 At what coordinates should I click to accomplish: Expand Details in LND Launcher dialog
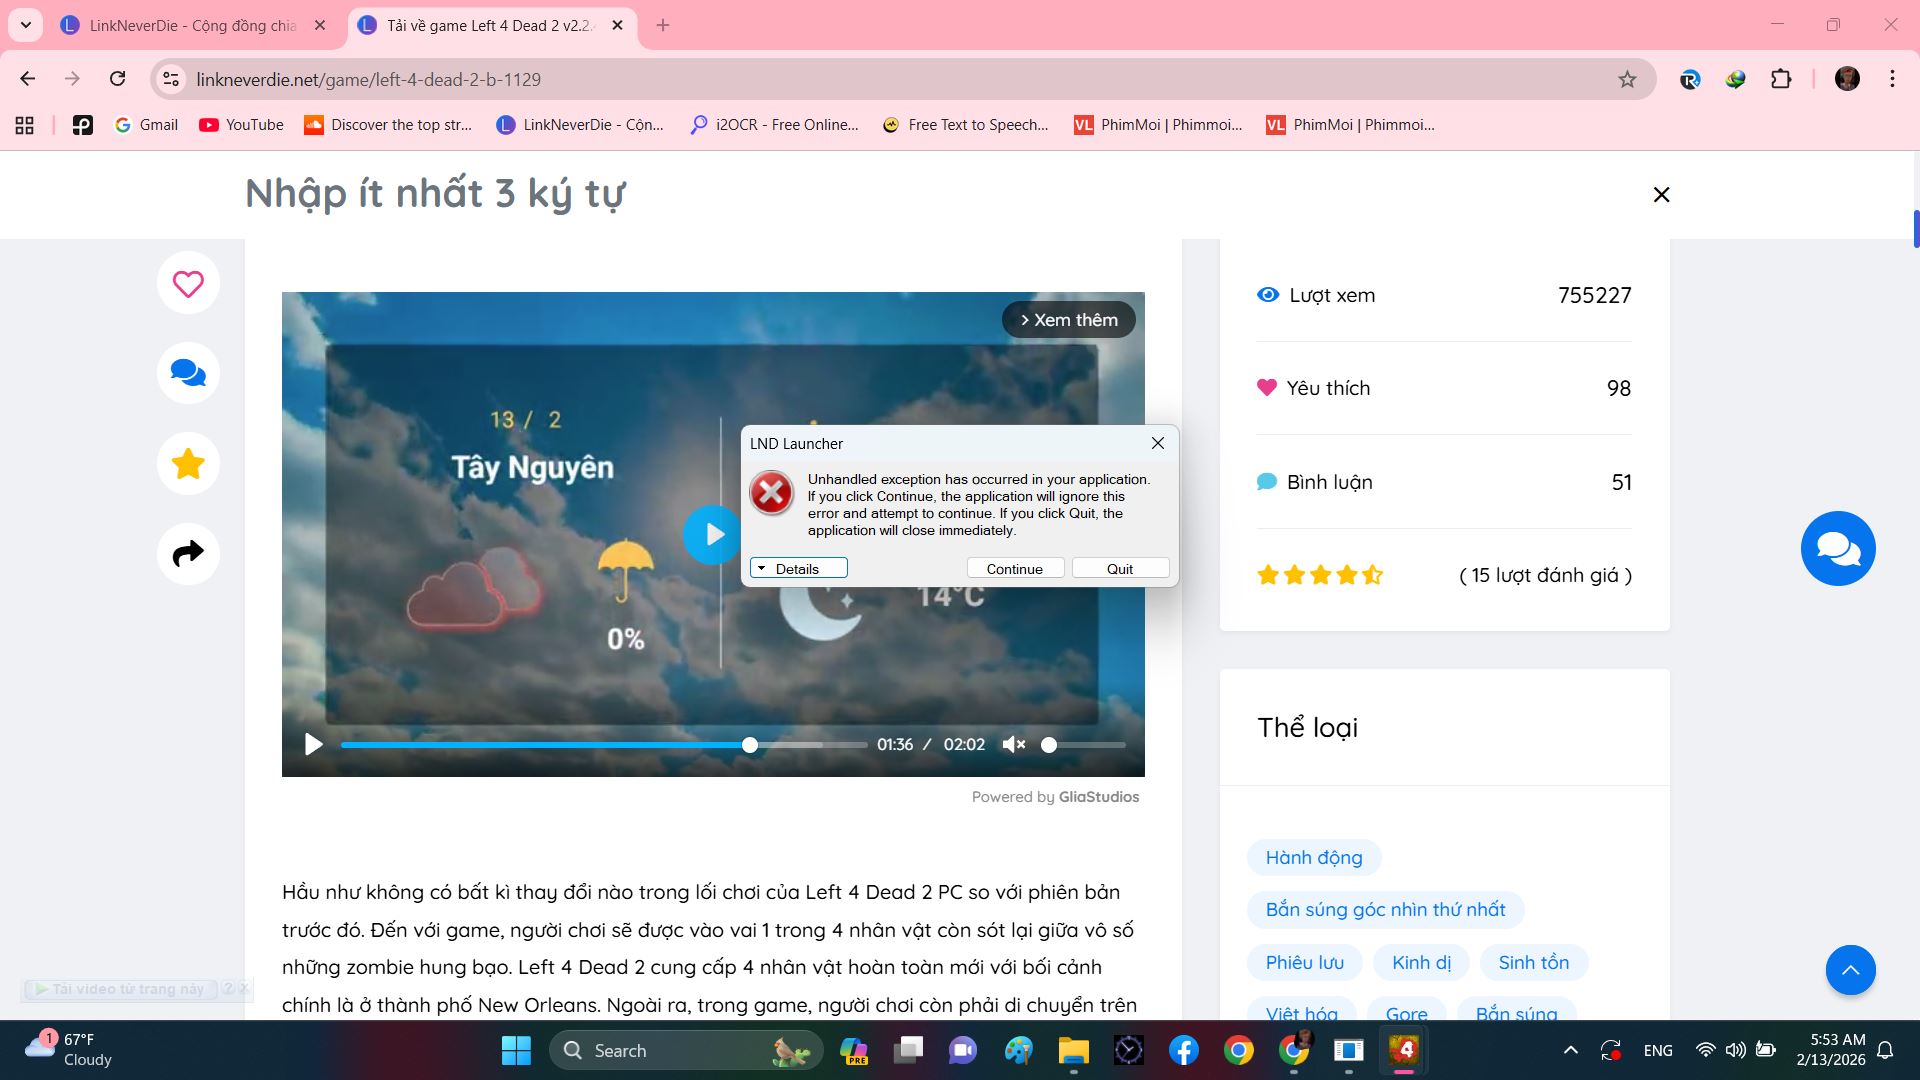click(798, 568)
